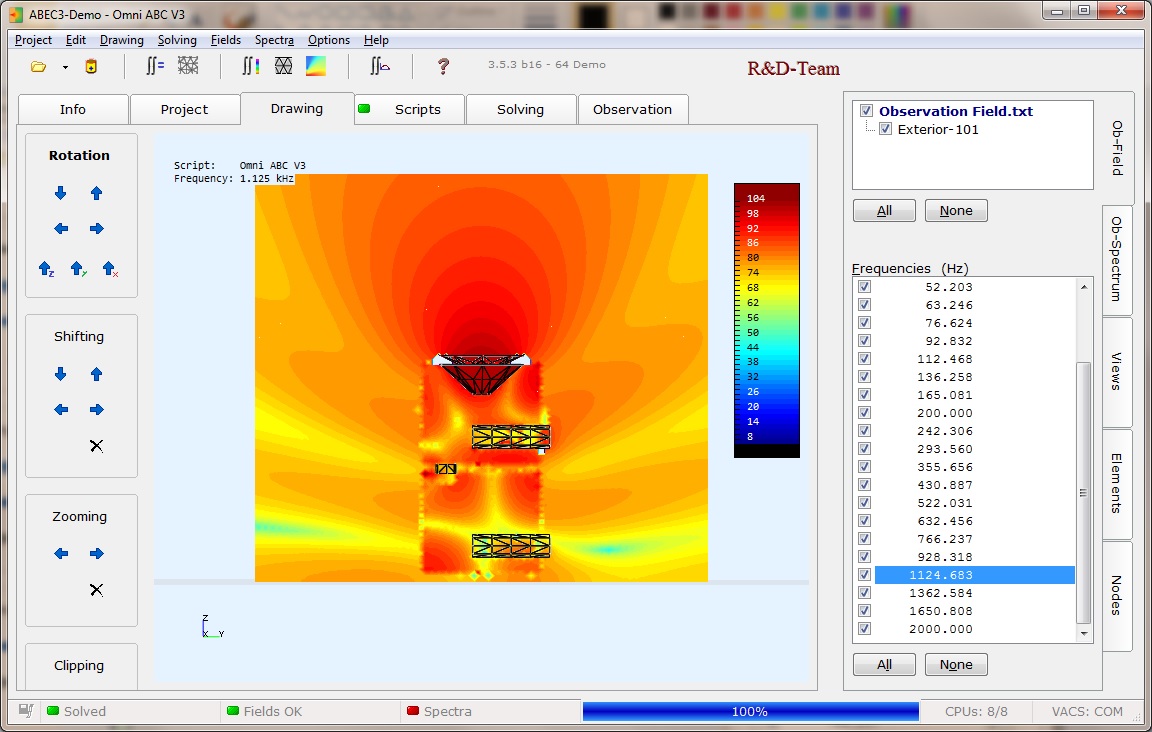Screen dimensions: 1152x732
Task: Click the frequency list scrollbar thumb
Action: pos(1083,492)
